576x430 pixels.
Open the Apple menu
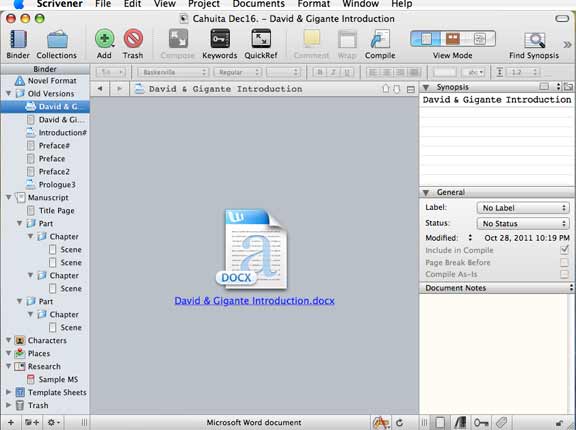pos(18,4)
